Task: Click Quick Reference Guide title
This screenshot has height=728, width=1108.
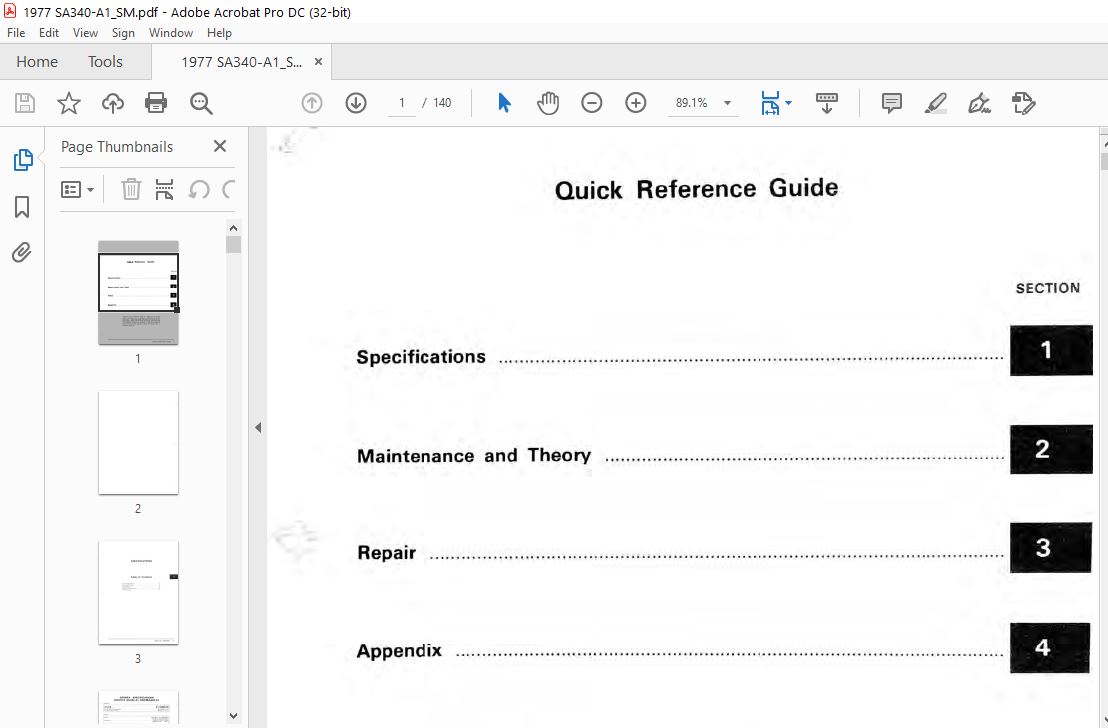Action: (x=696, y=189)
